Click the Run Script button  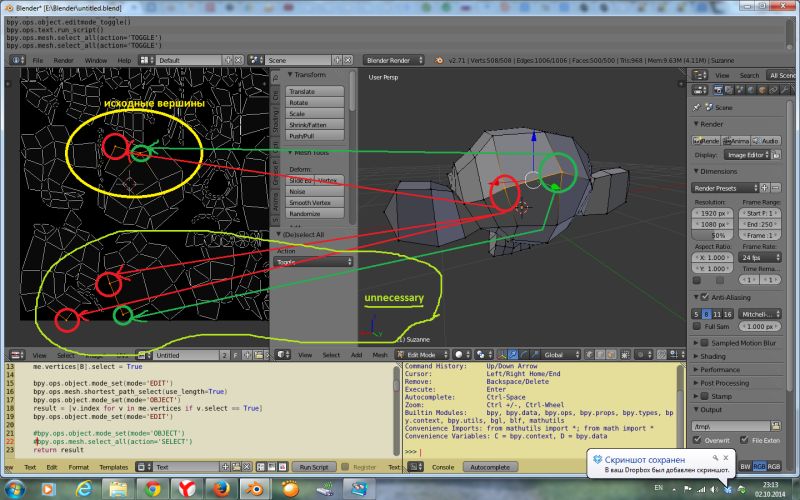314,467
